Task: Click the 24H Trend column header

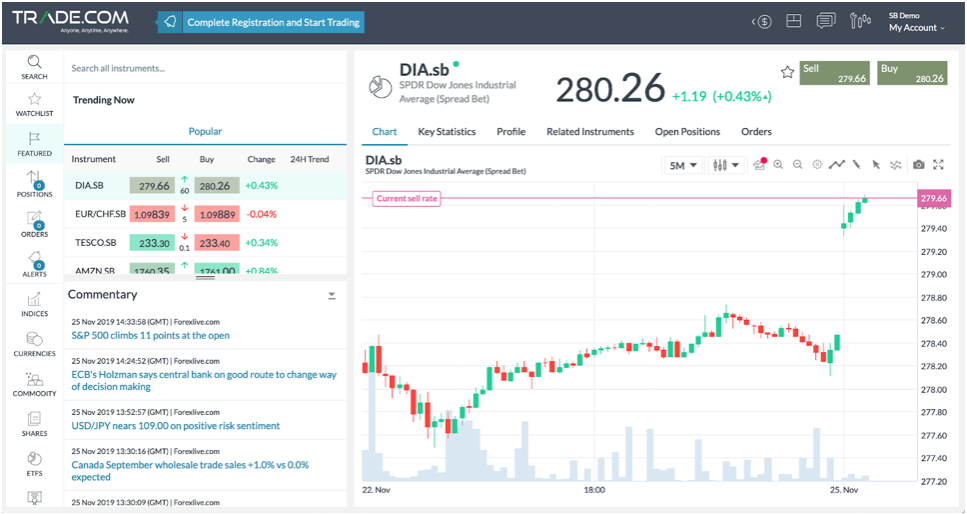Action: coord(310,159)
